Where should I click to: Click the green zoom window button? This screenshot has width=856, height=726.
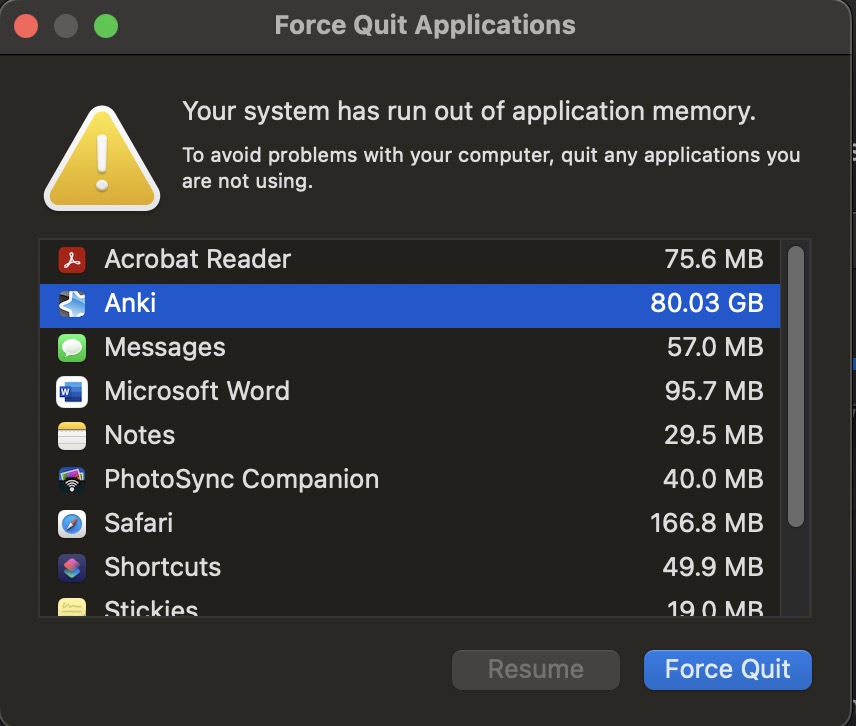point(105,25)
